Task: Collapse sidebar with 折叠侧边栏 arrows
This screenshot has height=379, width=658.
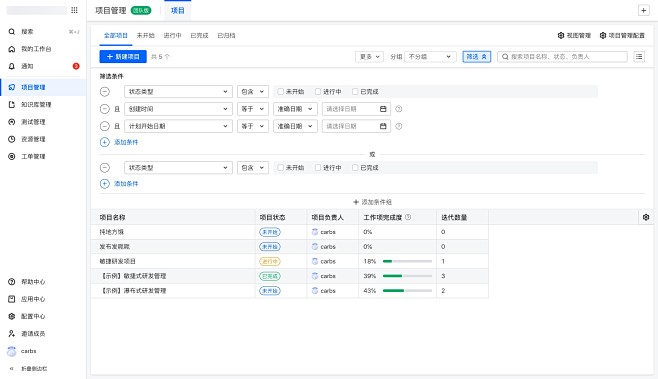Action: tap(12, 369)
